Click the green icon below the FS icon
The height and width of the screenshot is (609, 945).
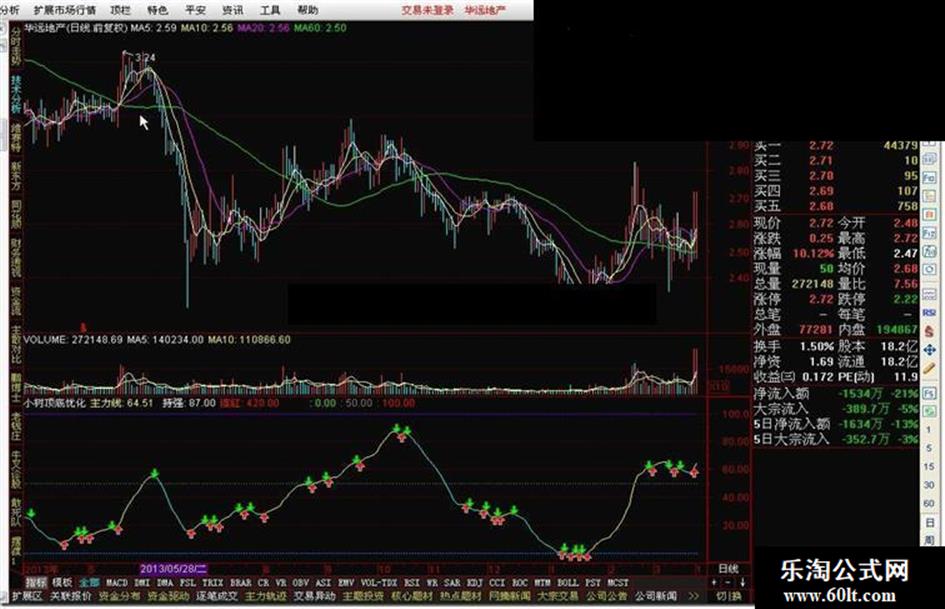(929, 410)
